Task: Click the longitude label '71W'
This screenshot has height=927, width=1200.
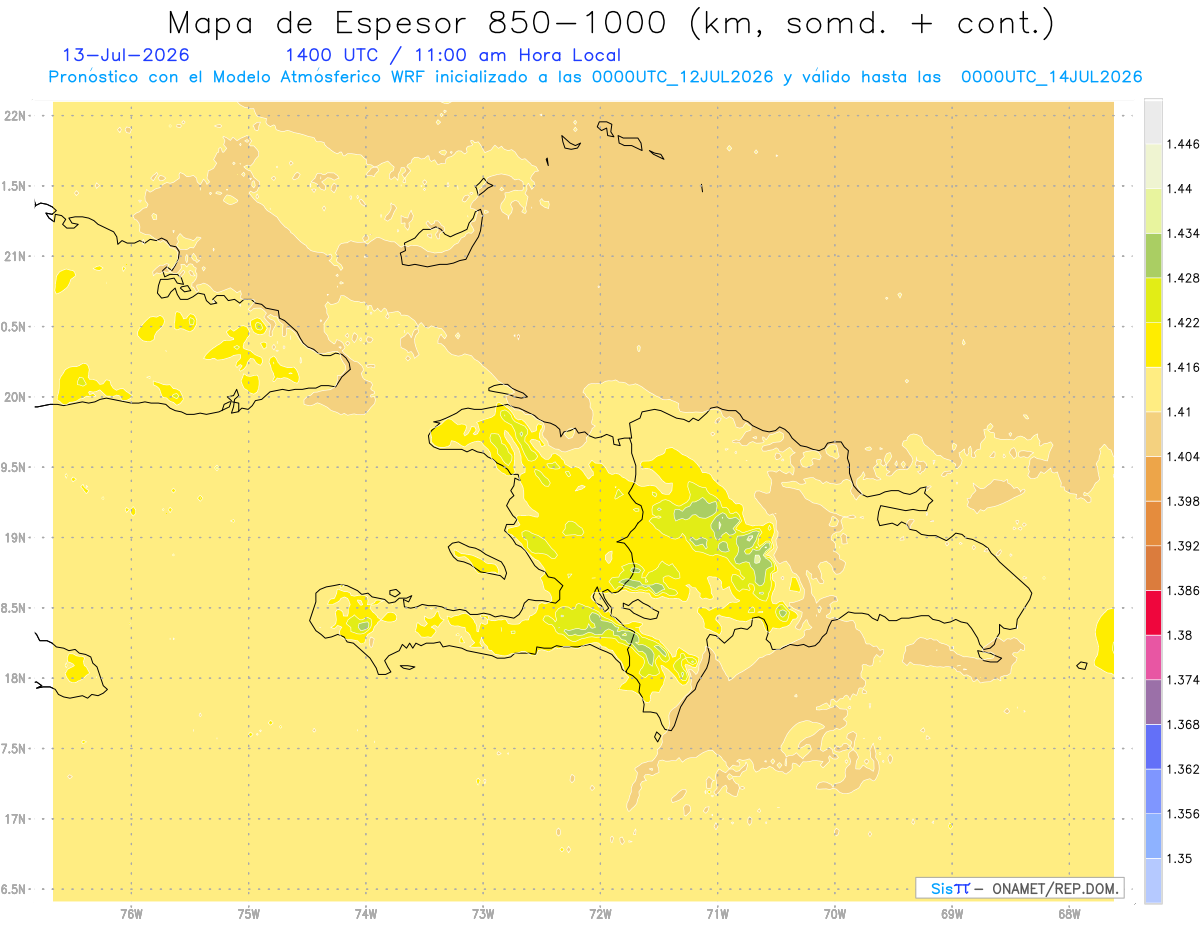Action: 717,913
